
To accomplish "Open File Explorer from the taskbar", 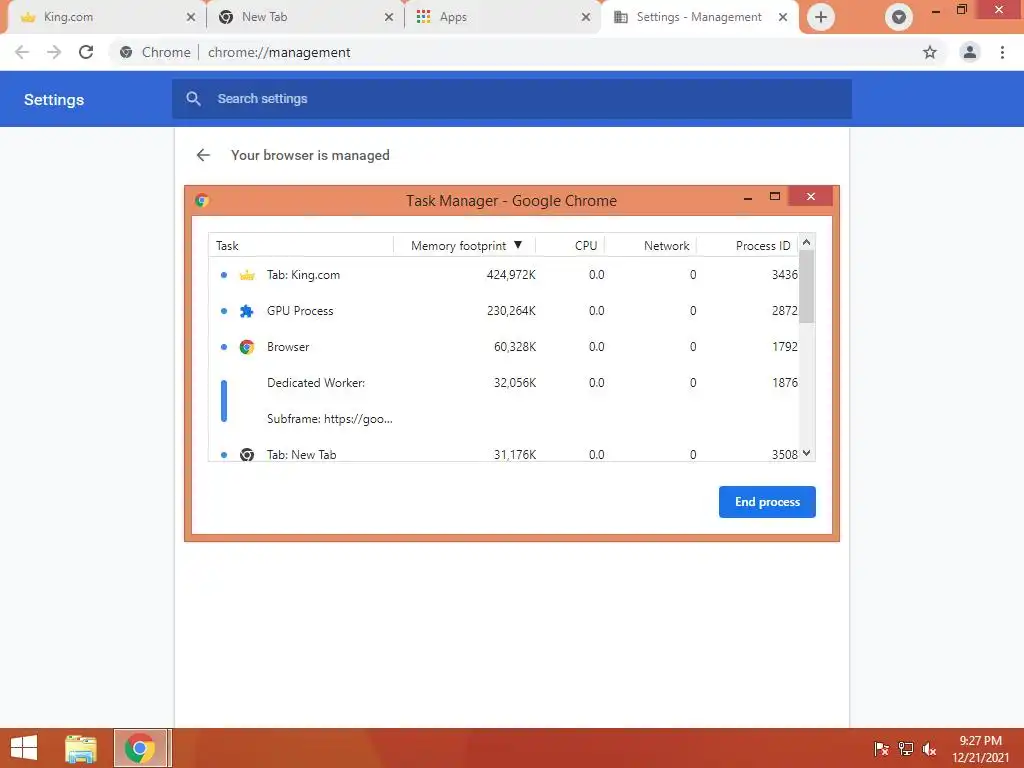I will (81, 748).
